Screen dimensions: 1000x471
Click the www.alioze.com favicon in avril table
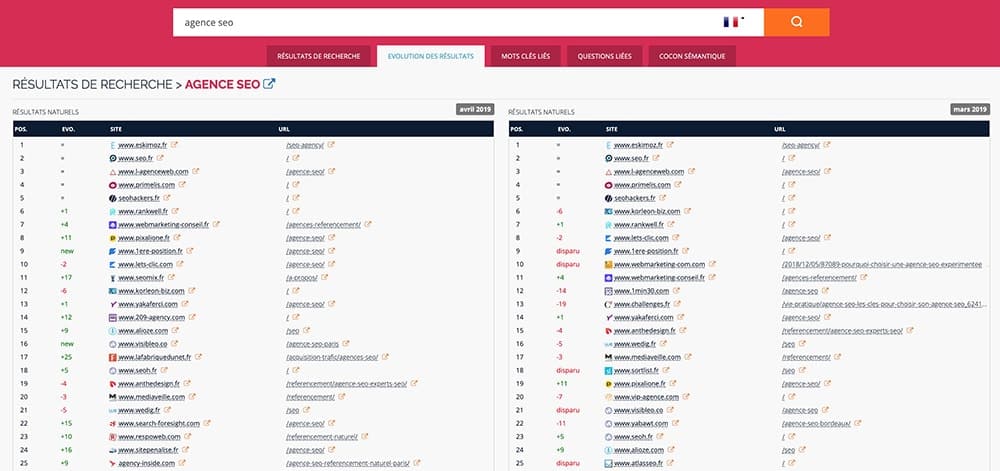[113, 331]
